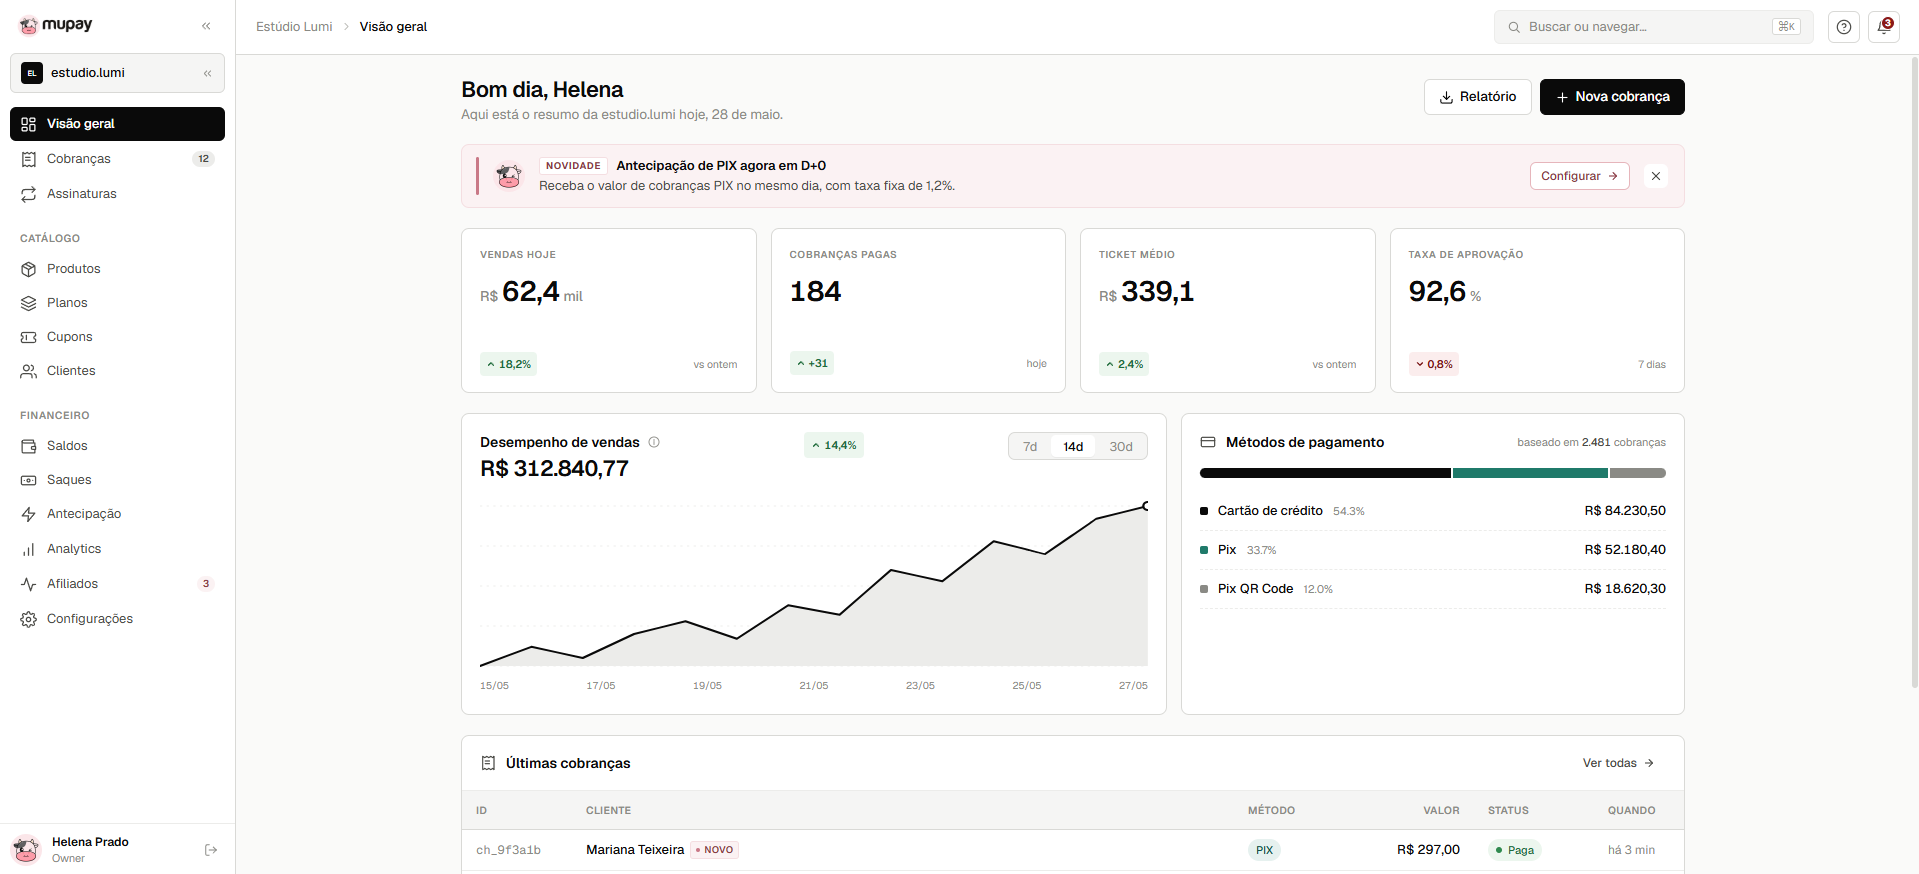Click the green Pix segment of payment bar
This screenshot has width=1919, height=874.
1530,473
